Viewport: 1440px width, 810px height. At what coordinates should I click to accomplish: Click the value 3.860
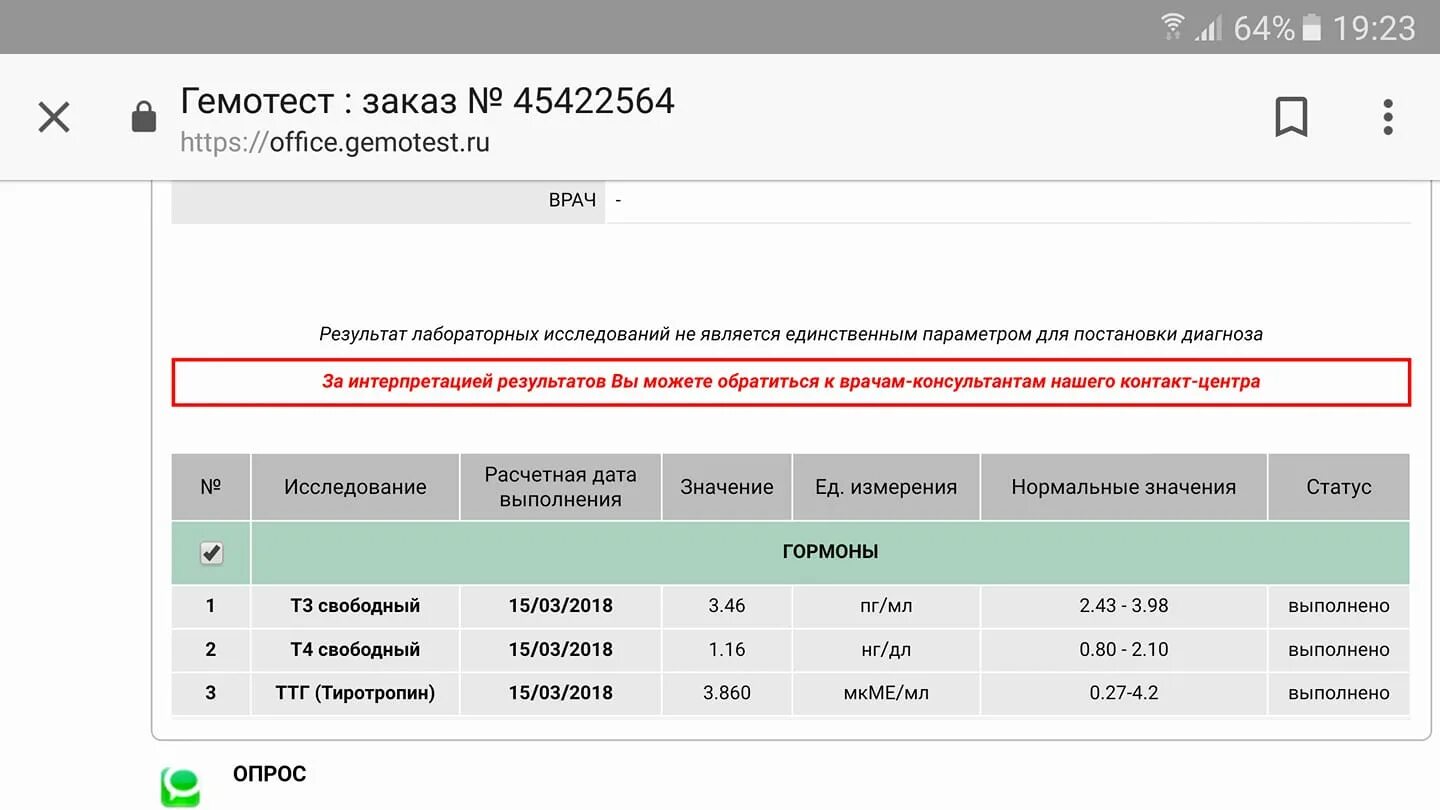pos(727,693)
